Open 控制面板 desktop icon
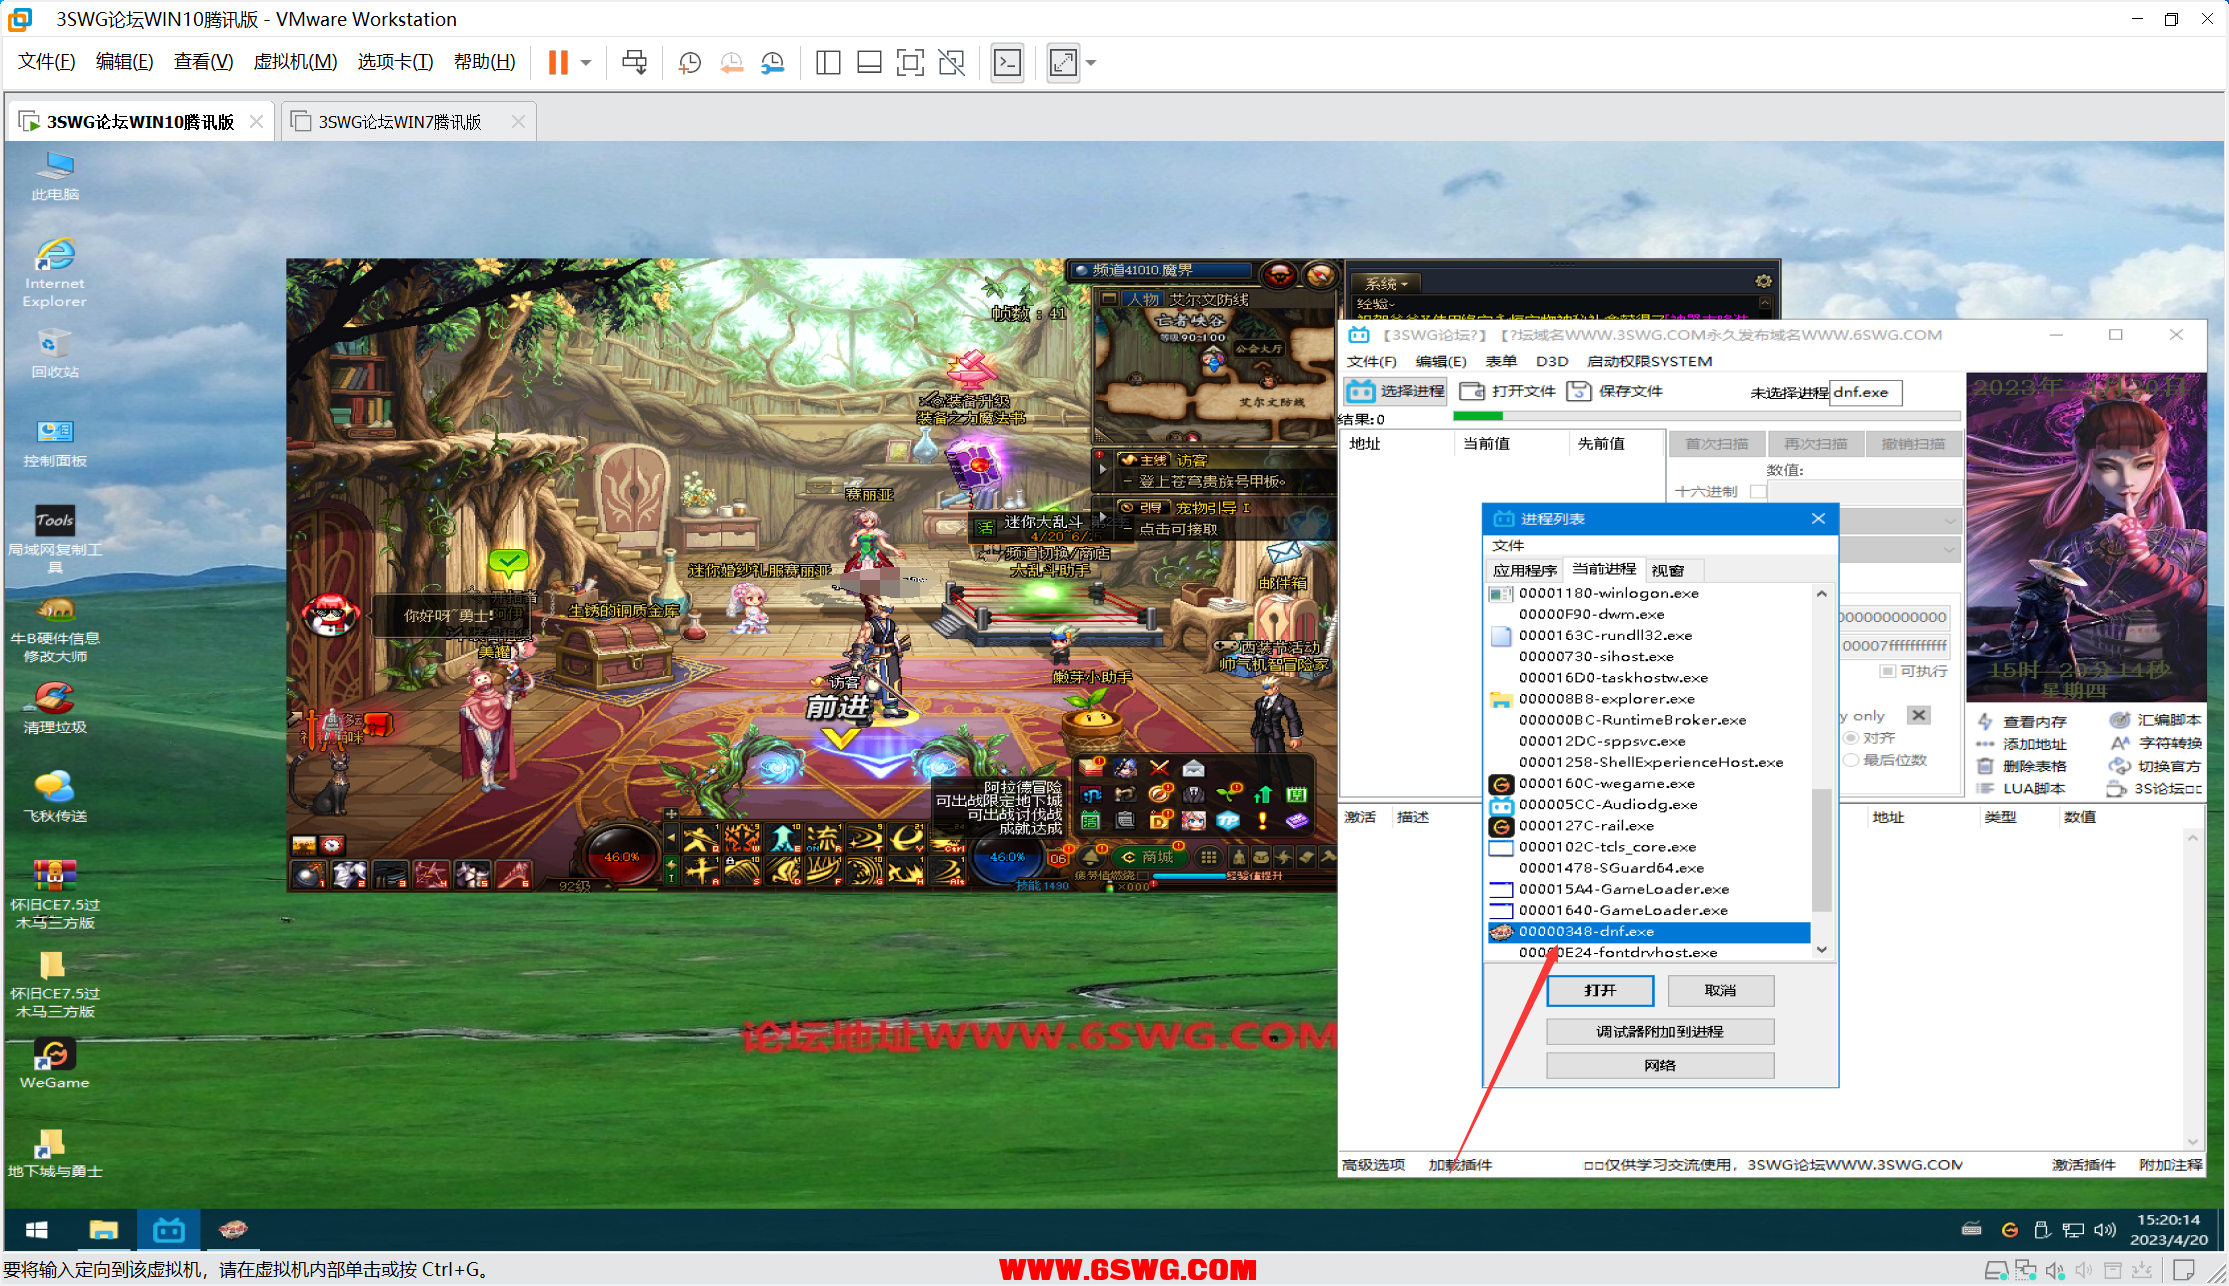Screen dimensions: 2229x1286 55,444
